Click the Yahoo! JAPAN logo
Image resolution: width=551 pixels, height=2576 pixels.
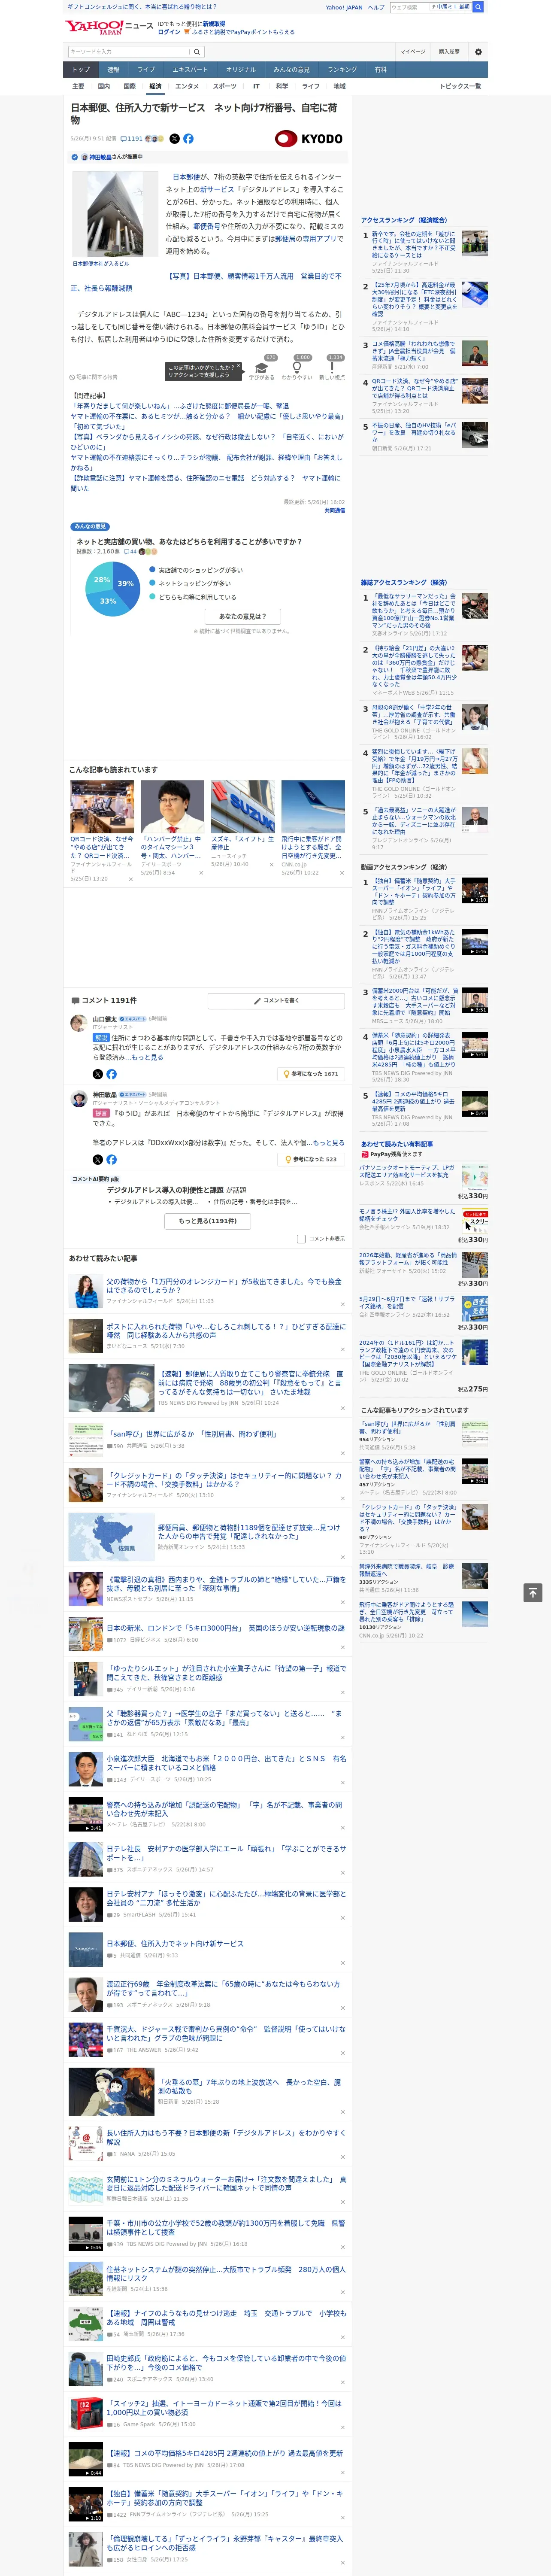tap(94, 27)
